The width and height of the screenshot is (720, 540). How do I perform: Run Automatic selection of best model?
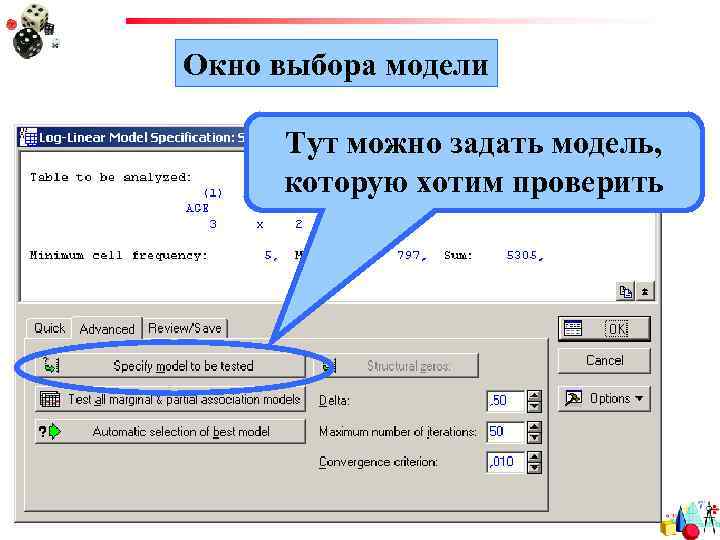170,432
